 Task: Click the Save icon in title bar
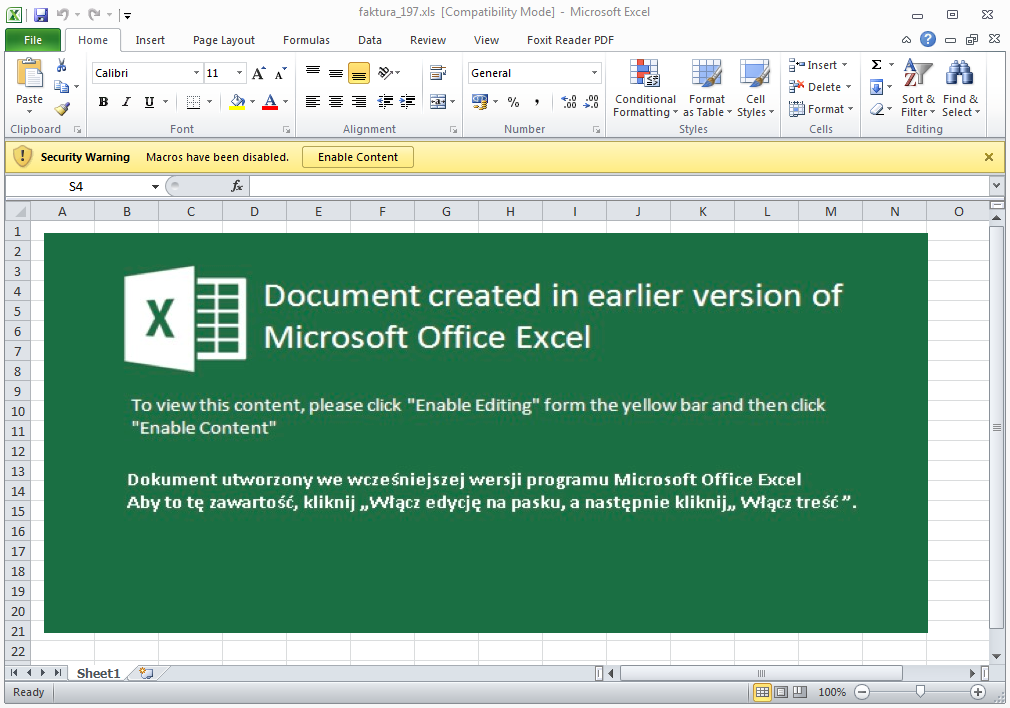[x=41, y=14]
